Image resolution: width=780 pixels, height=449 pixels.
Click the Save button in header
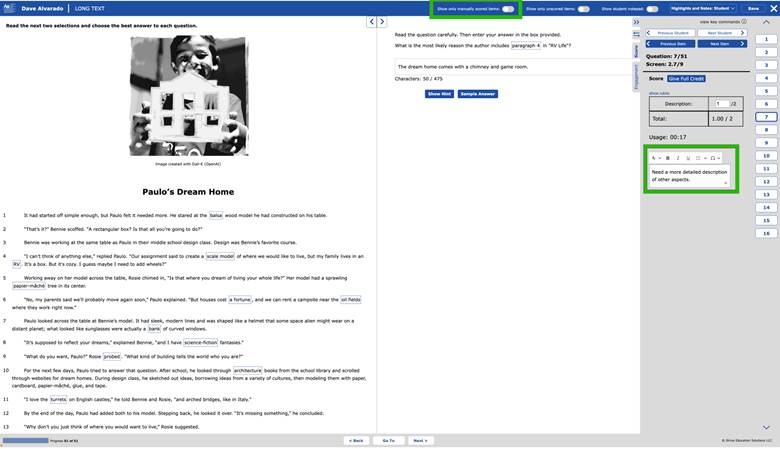pos(753,8)
